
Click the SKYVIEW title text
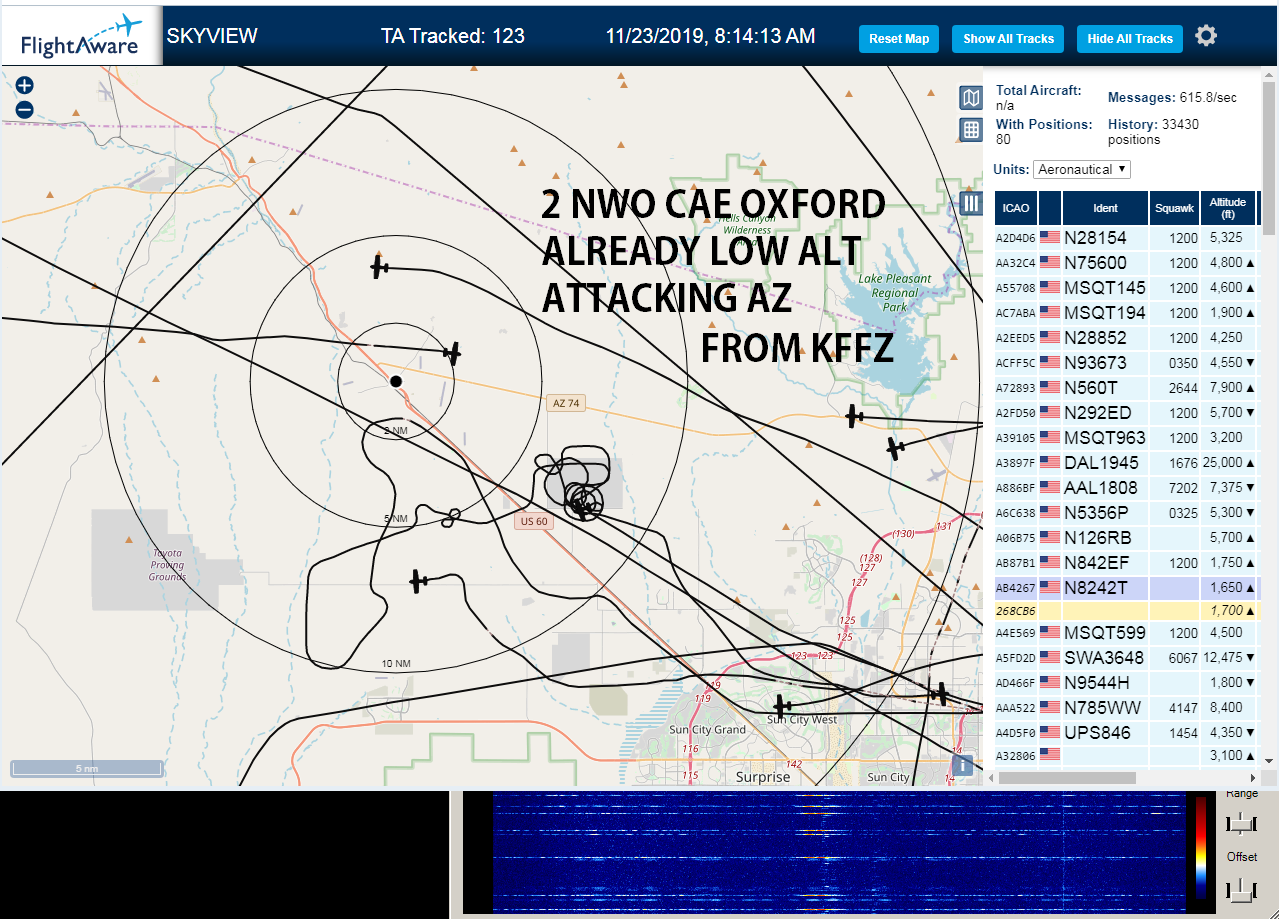tap(212, 36)
